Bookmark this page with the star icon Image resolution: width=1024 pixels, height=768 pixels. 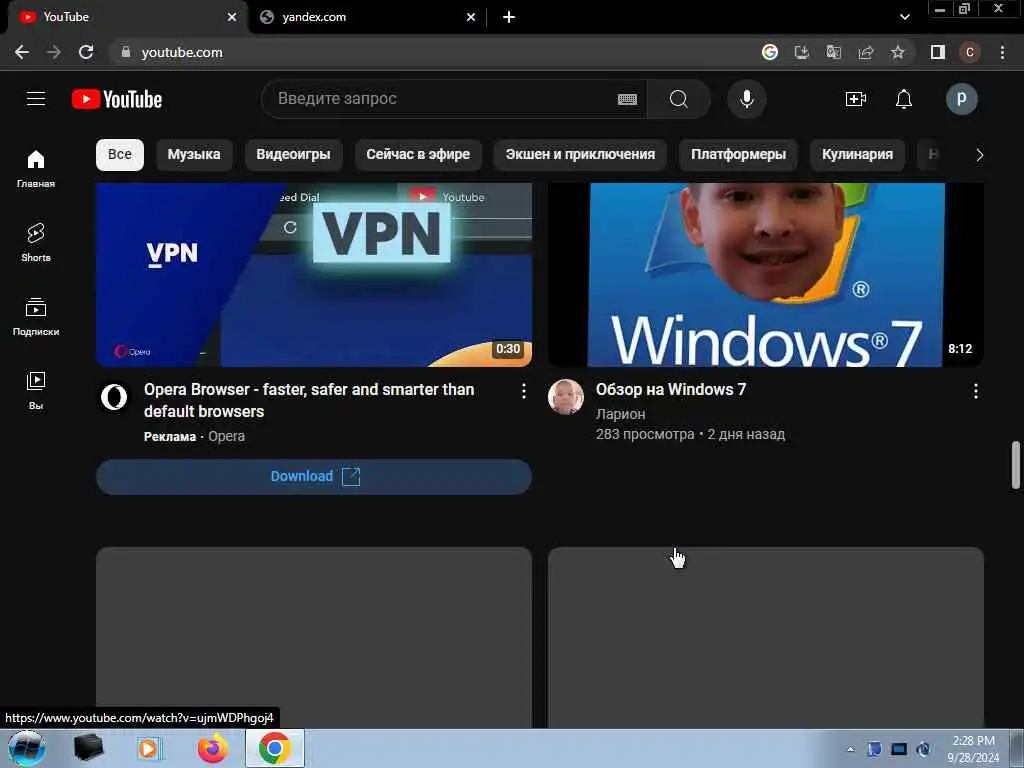pyautogui.click(x=898, y=52)
